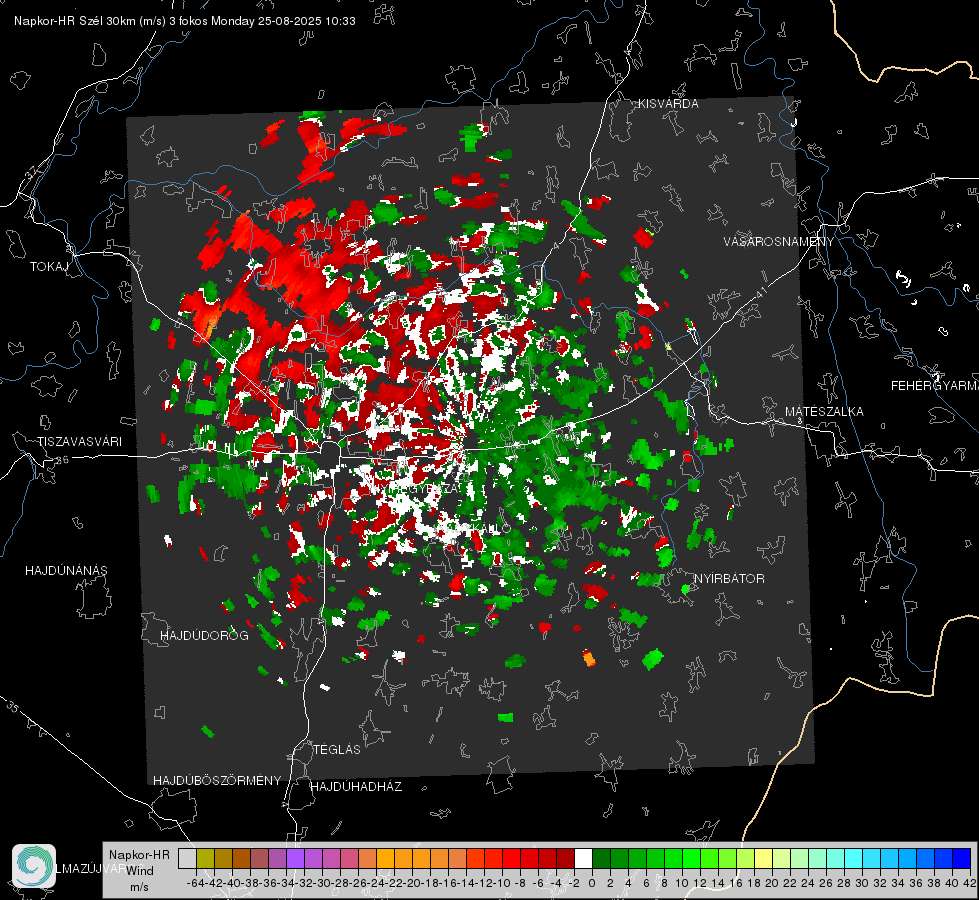Select the partly cut-off FEHÉRGYARMAT label

934,385
